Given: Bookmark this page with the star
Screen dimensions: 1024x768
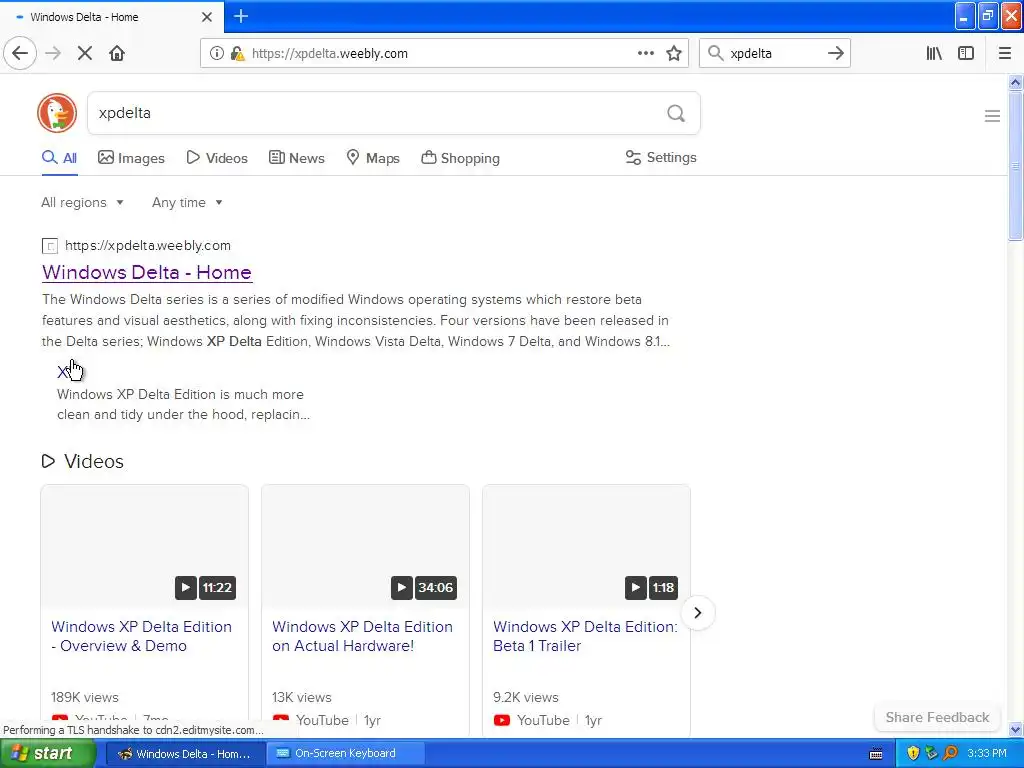Looking at the screenshot, I should pos(674,54).
